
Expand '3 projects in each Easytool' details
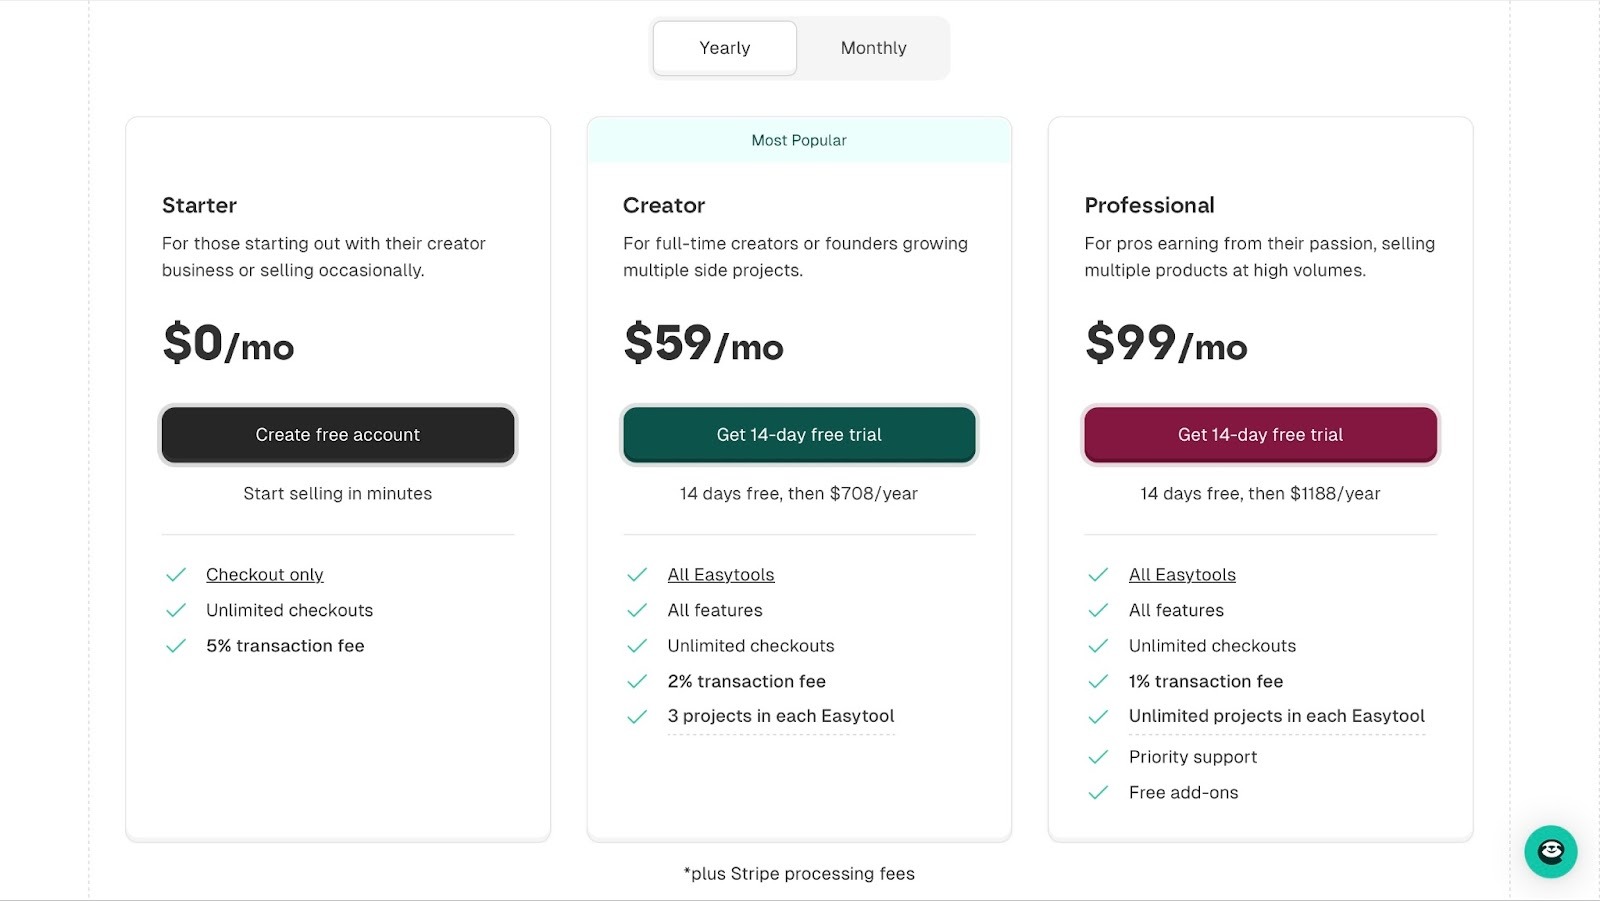[x=781, y=716]
